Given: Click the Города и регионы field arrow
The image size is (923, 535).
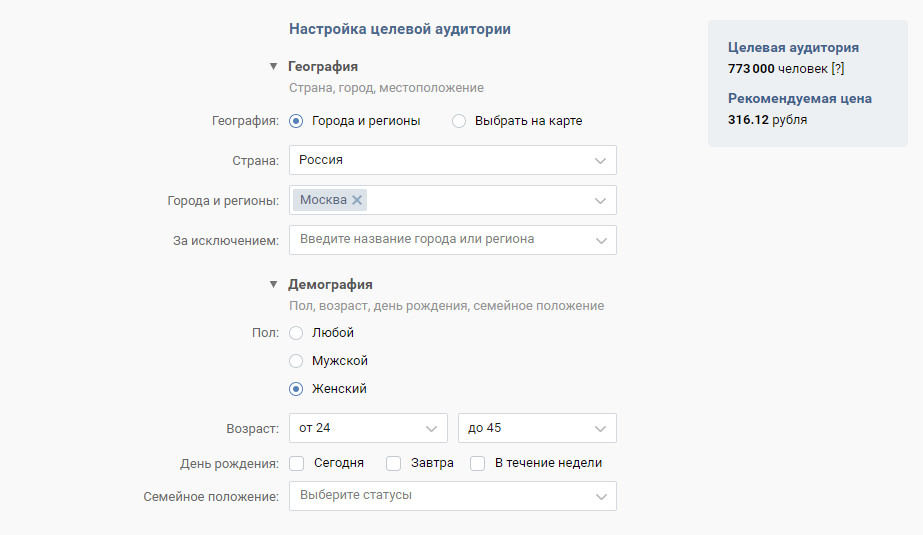Looking at the screenshot, I should [x=600, y=200].
